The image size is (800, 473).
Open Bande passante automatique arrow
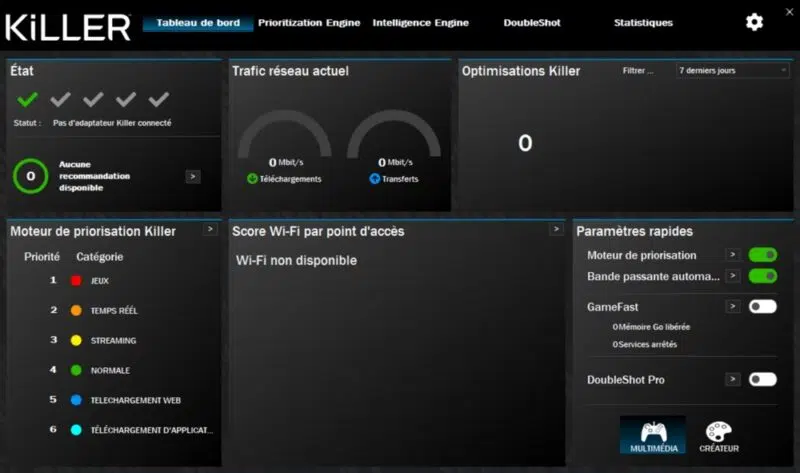point(733,276)
